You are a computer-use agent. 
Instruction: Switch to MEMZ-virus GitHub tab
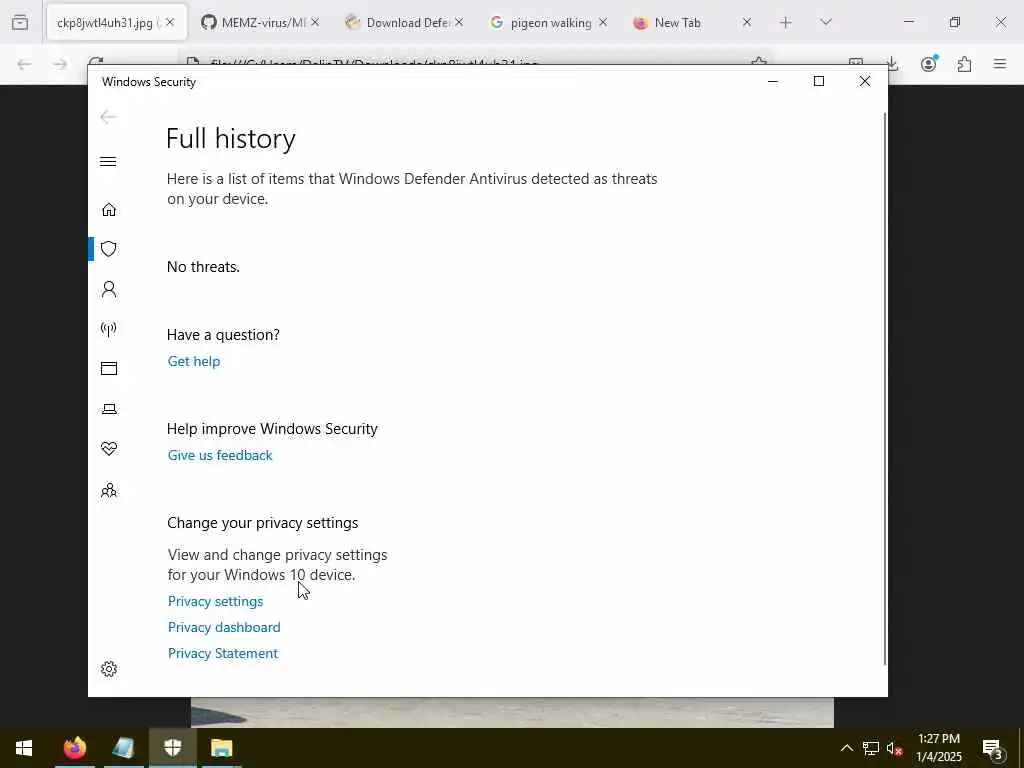253,23
